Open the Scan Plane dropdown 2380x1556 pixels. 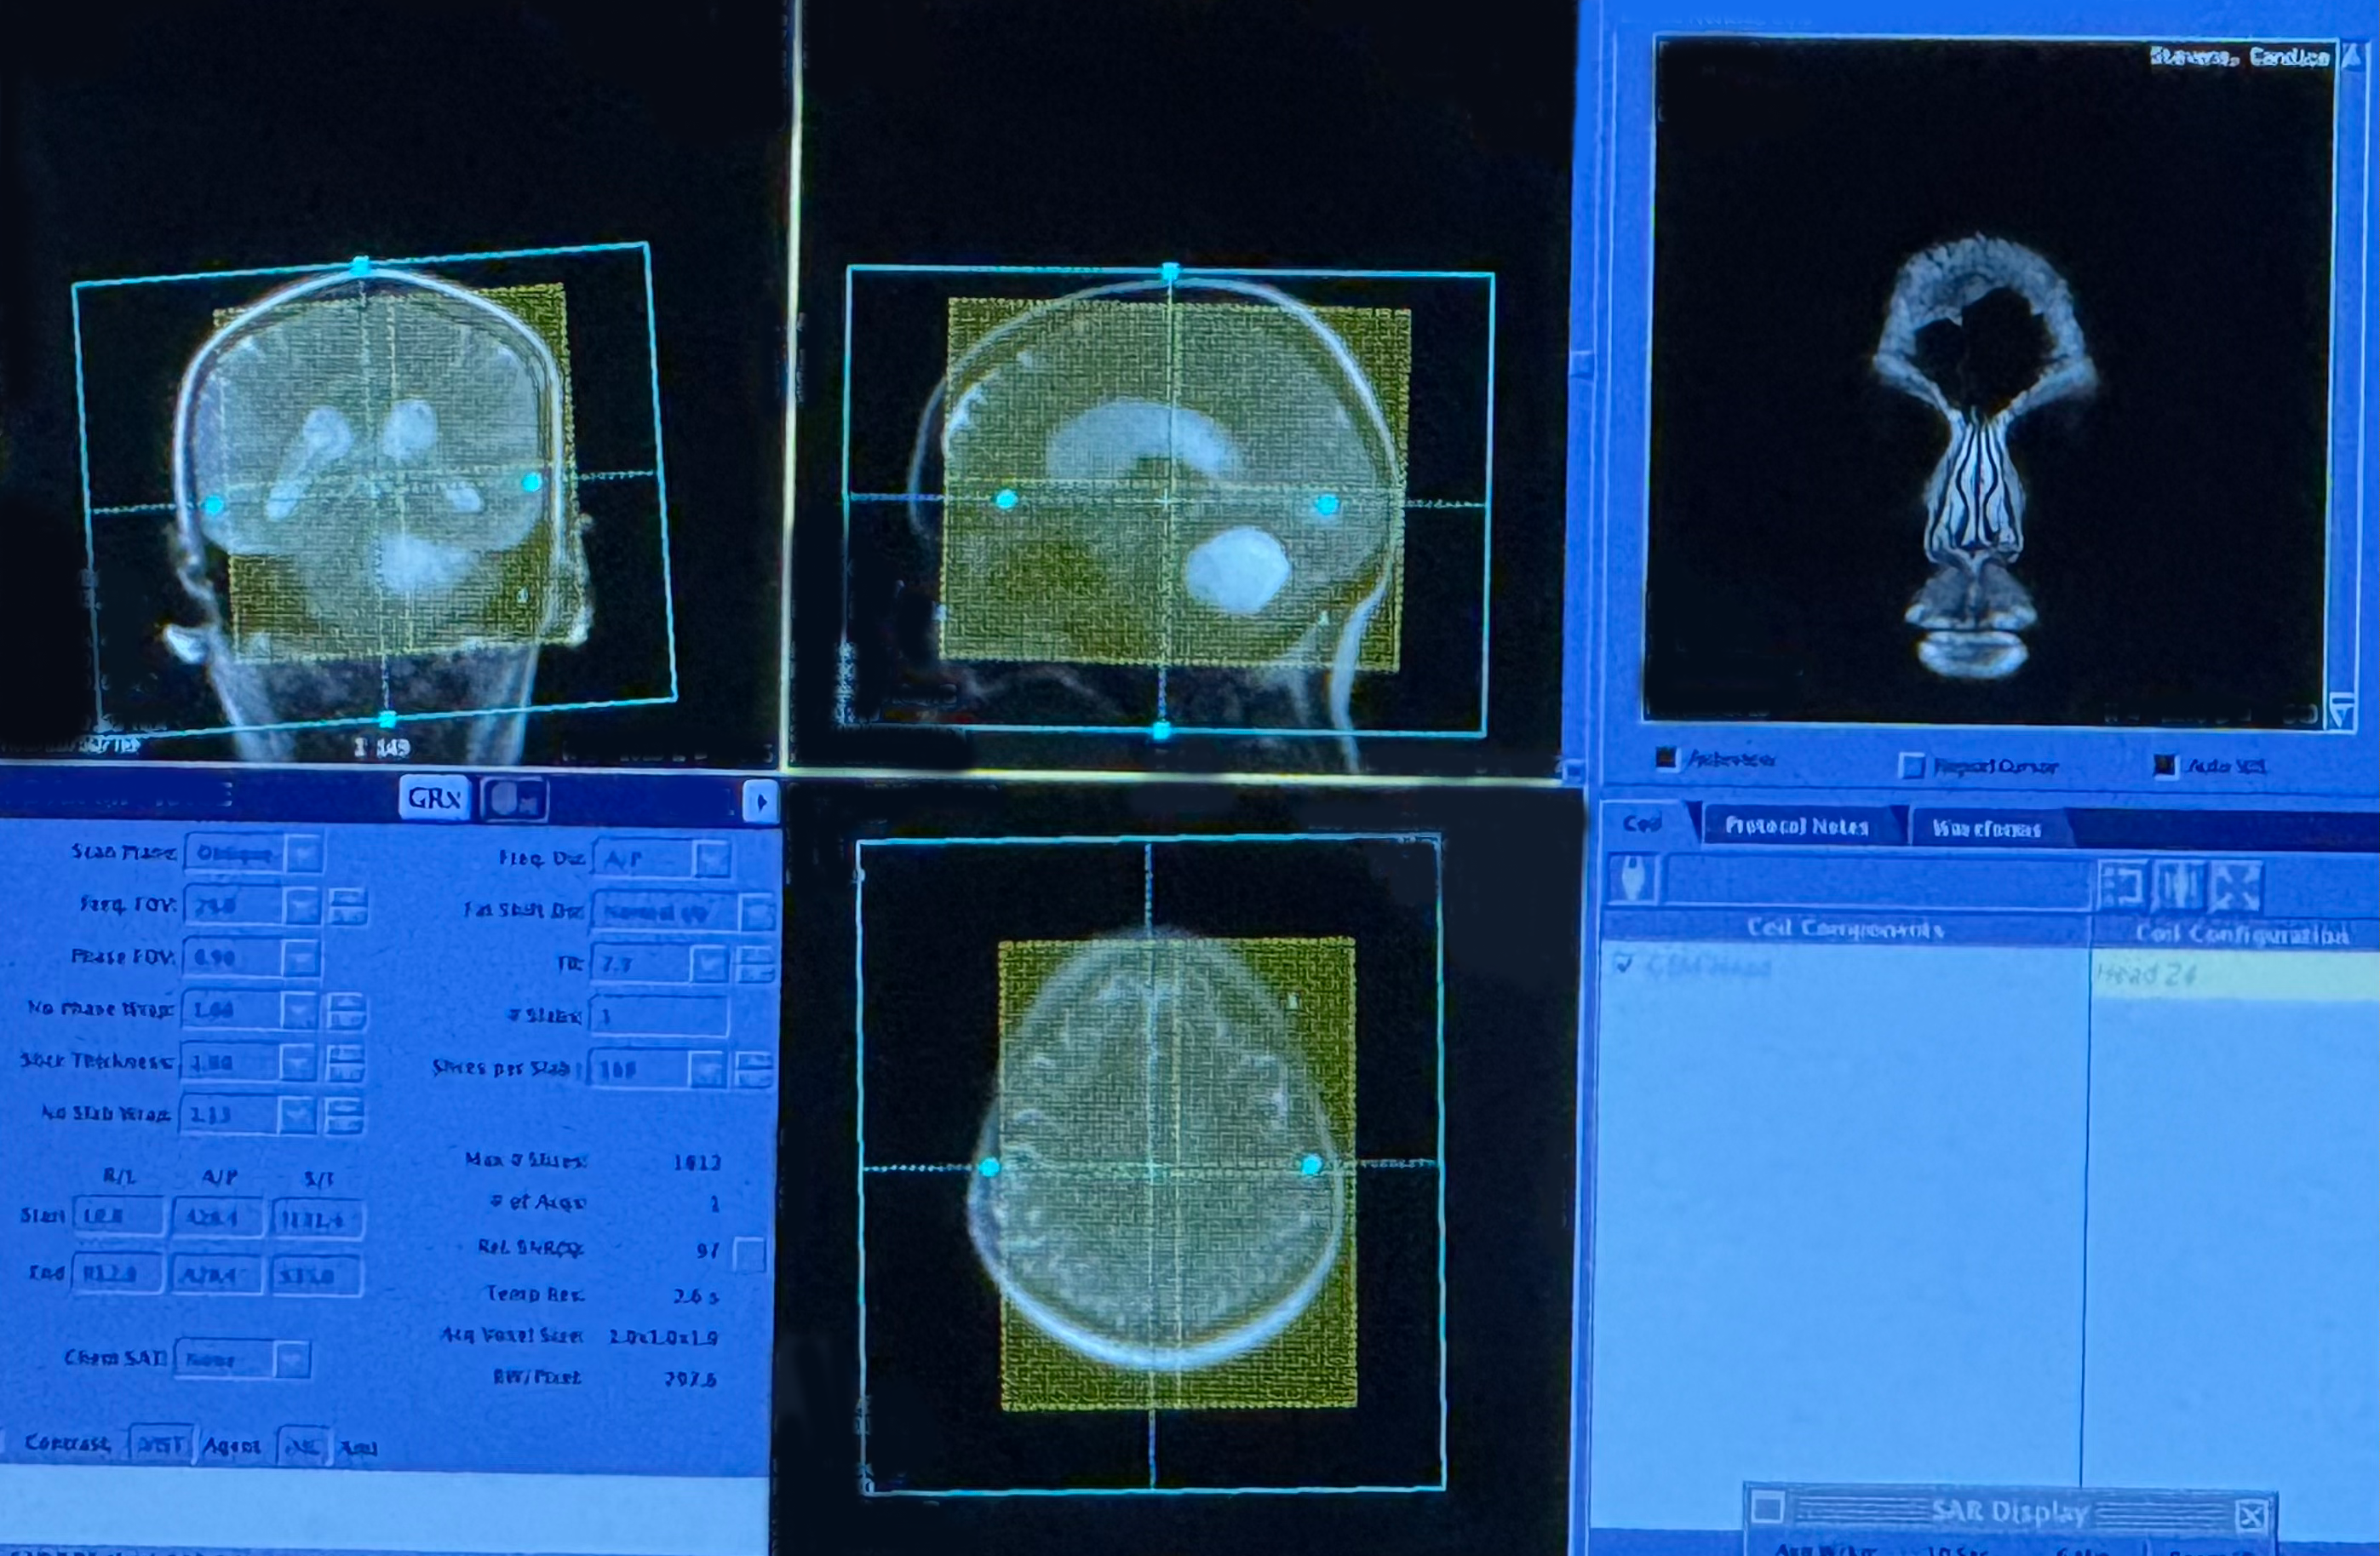[x=302, y=853]
